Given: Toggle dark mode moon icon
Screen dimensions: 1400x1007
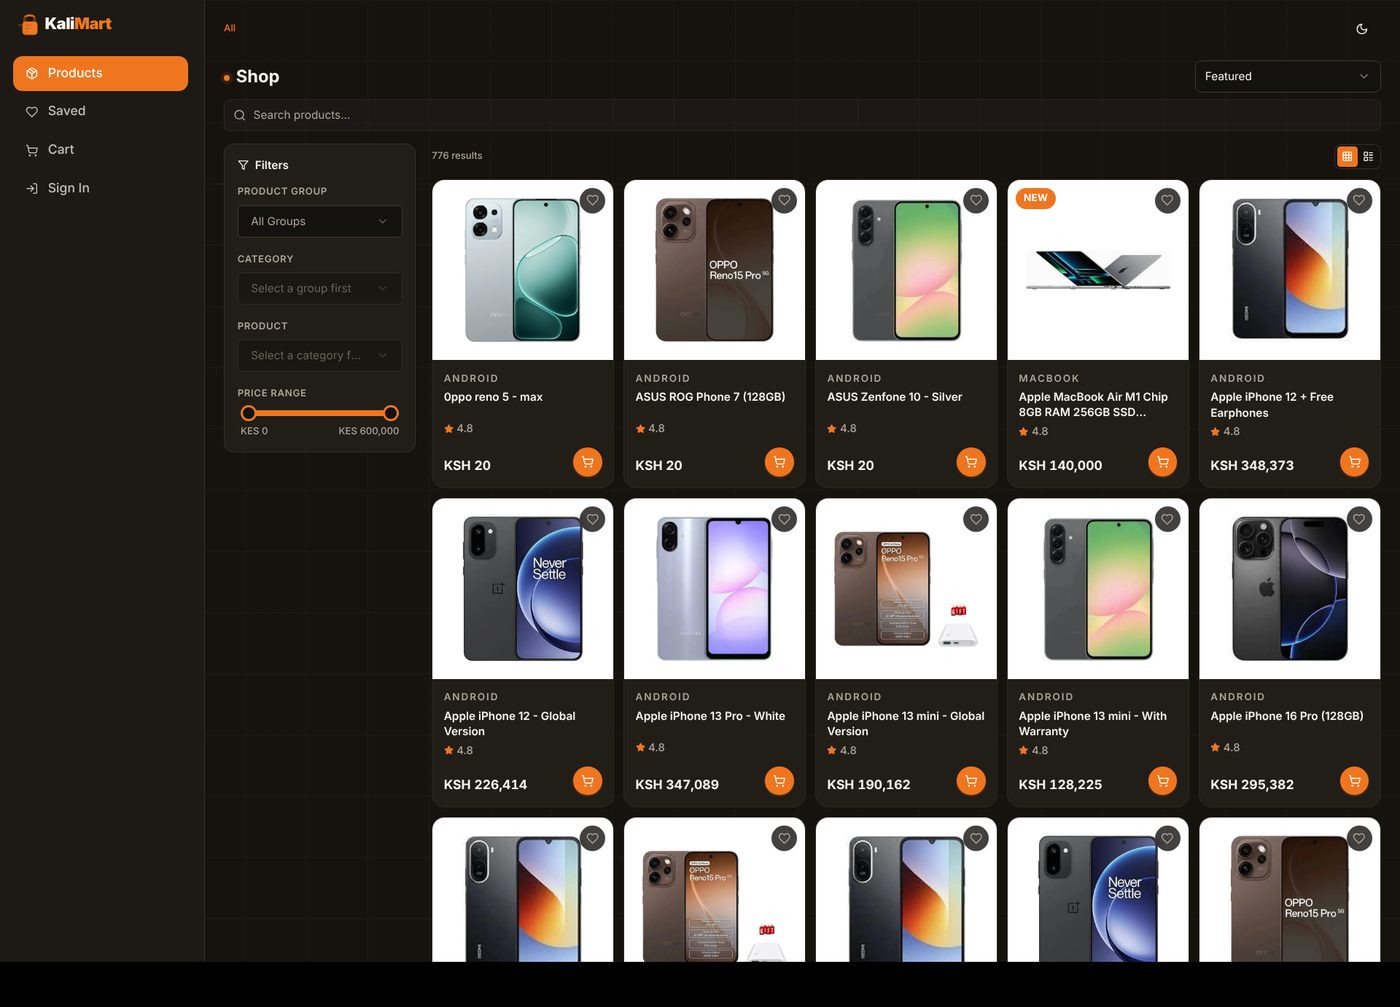Looking at the screenshot, I should pyautogui.click(x=1361, y=29).
